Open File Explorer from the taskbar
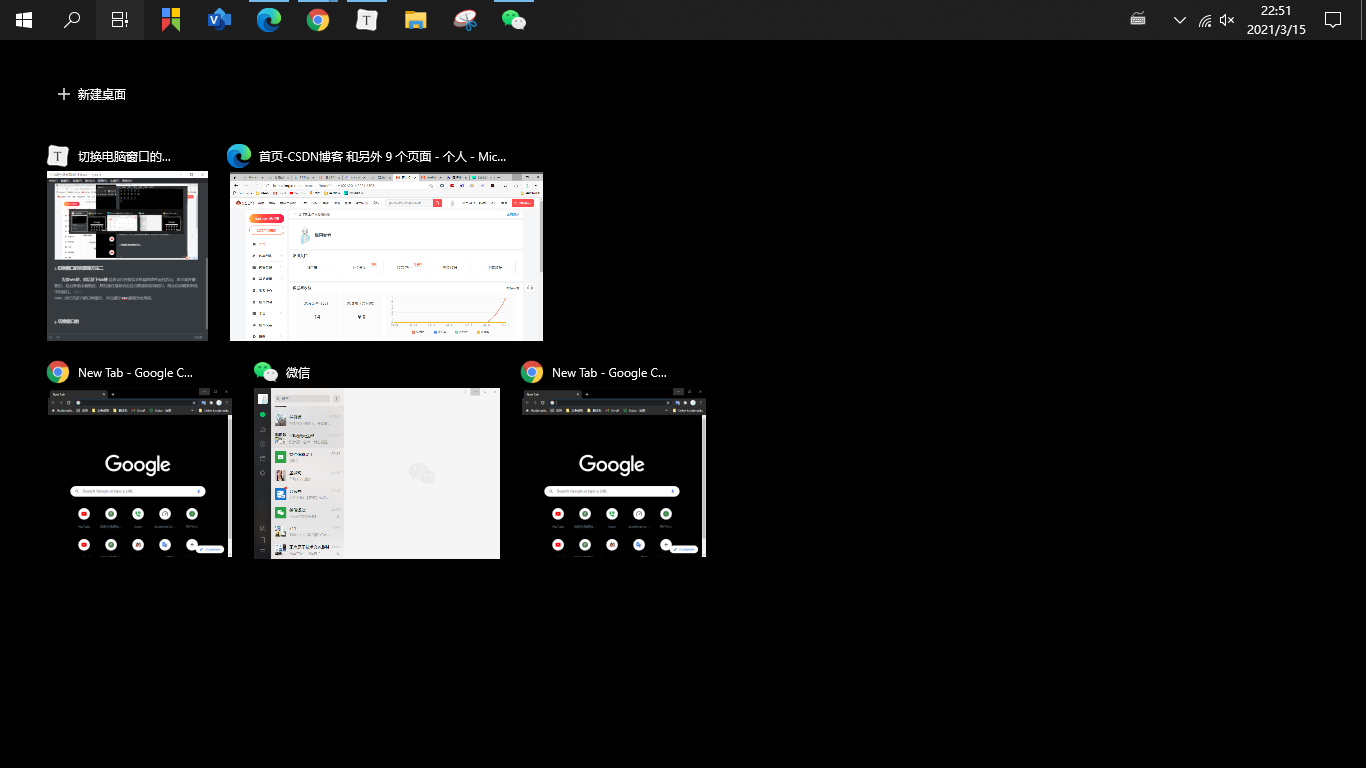1366x768 pixels. [x=416, y=20]
